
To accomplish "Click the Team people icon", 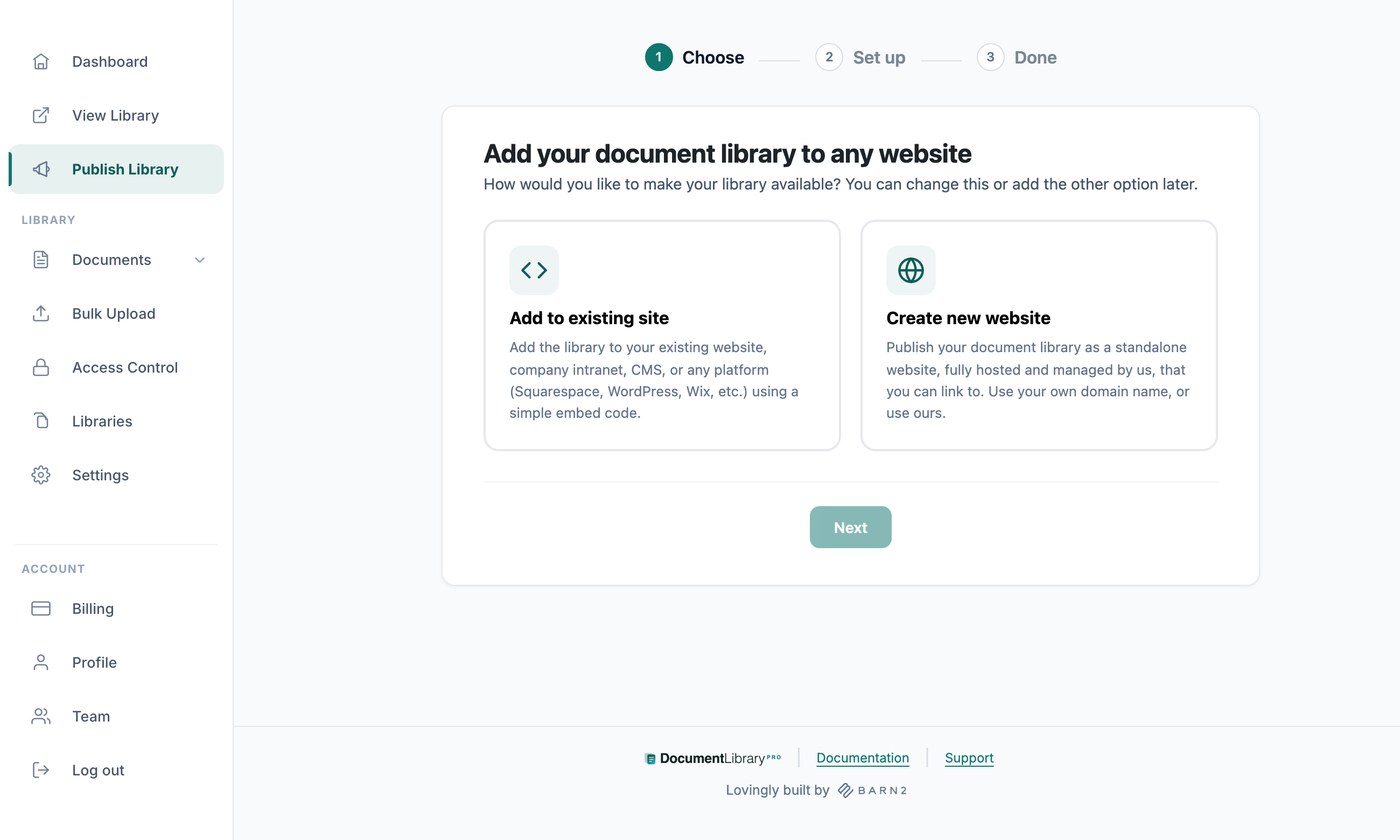I will (41, 717).
